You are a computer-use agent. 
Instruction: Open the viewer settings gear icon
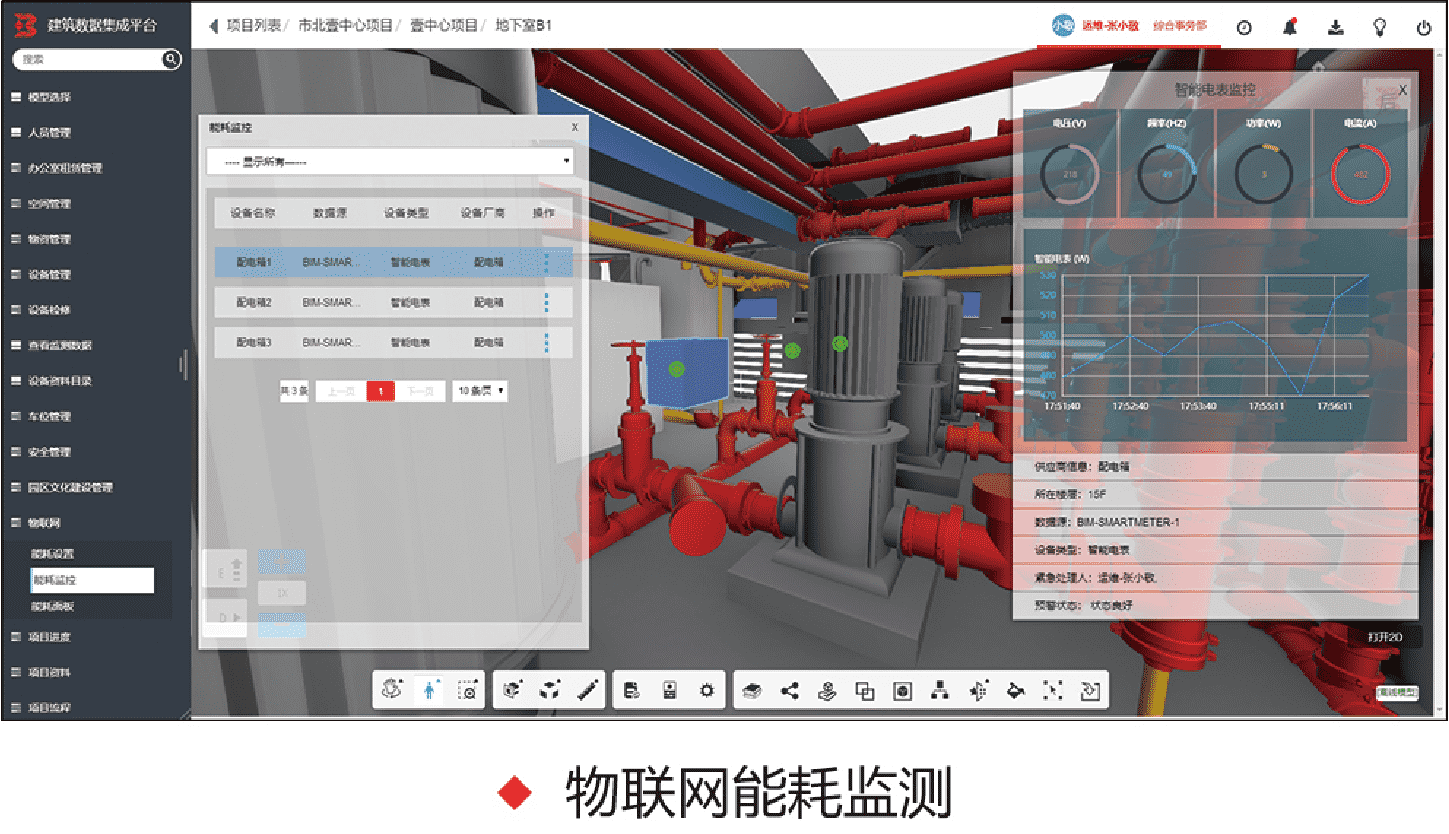707,690
